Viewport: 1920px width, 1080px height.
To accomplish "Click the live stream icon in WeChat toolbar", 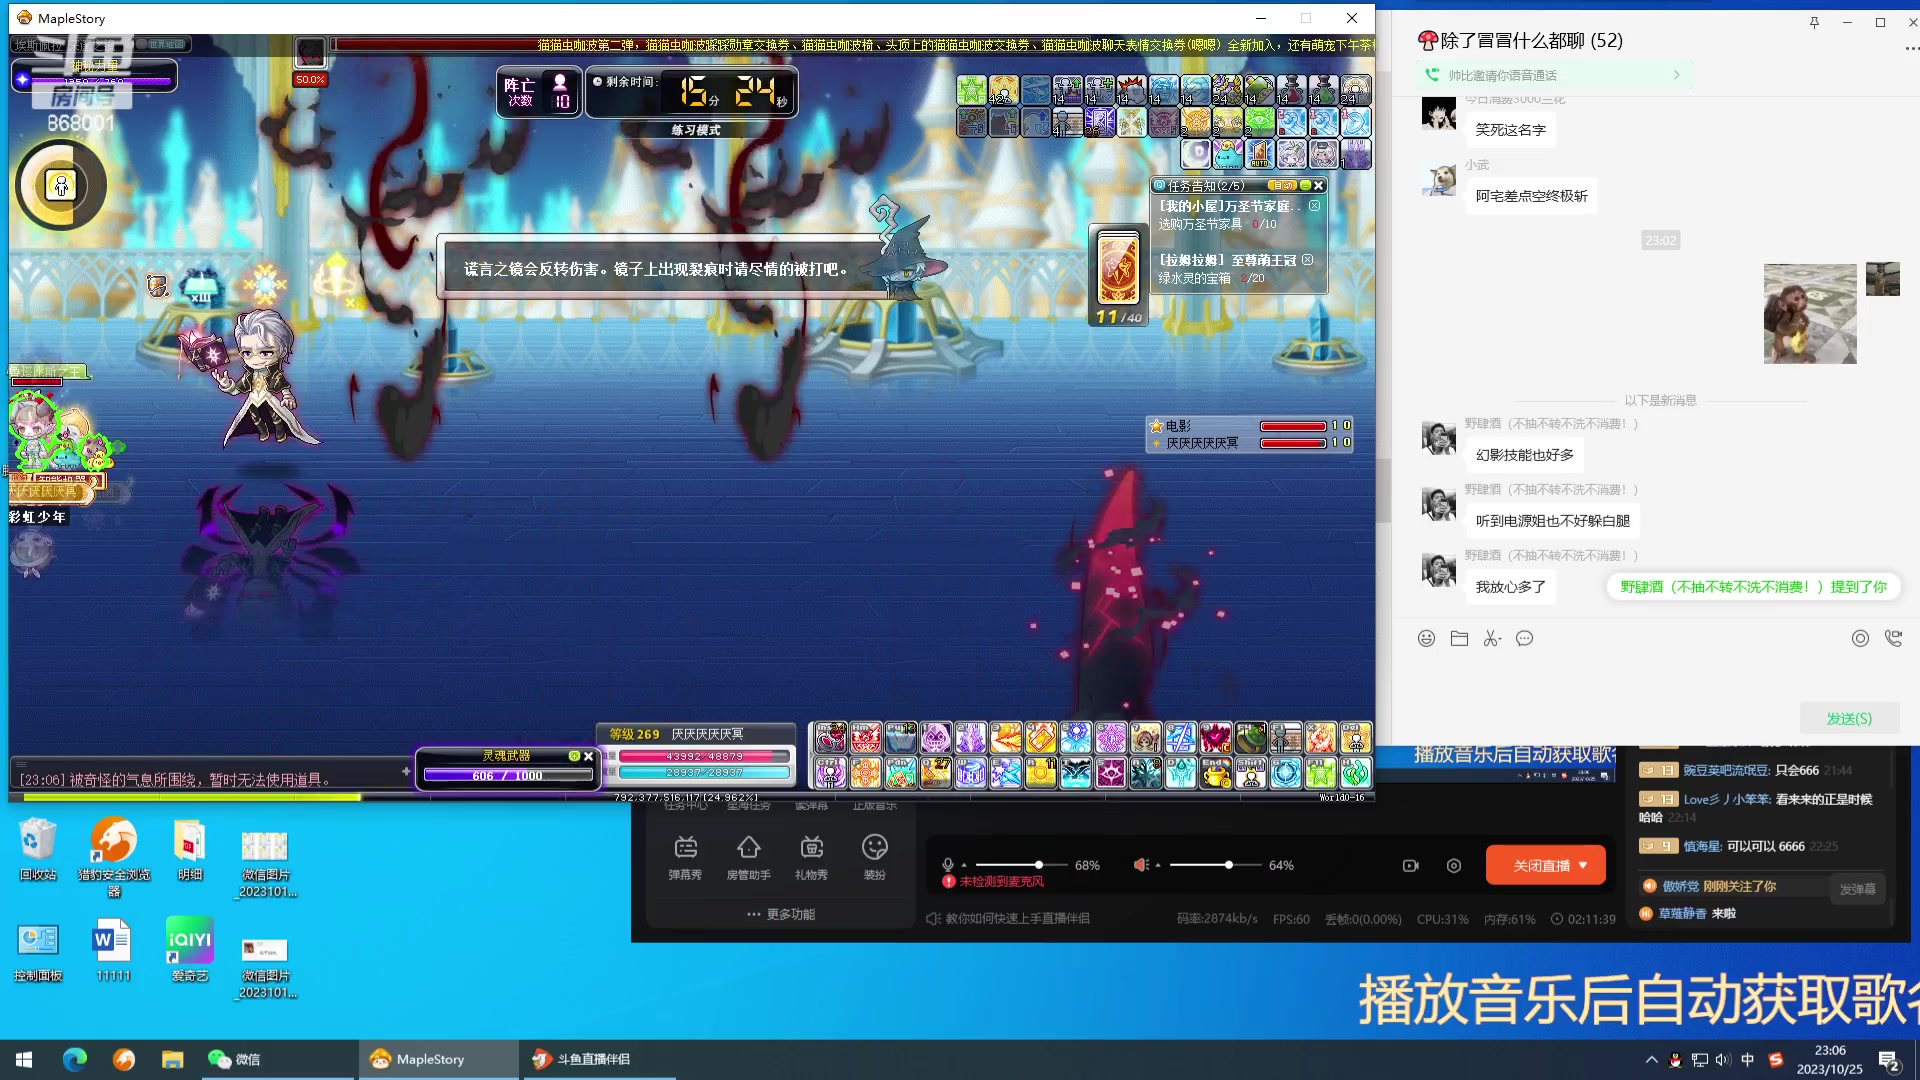I will coord(1860,638).
